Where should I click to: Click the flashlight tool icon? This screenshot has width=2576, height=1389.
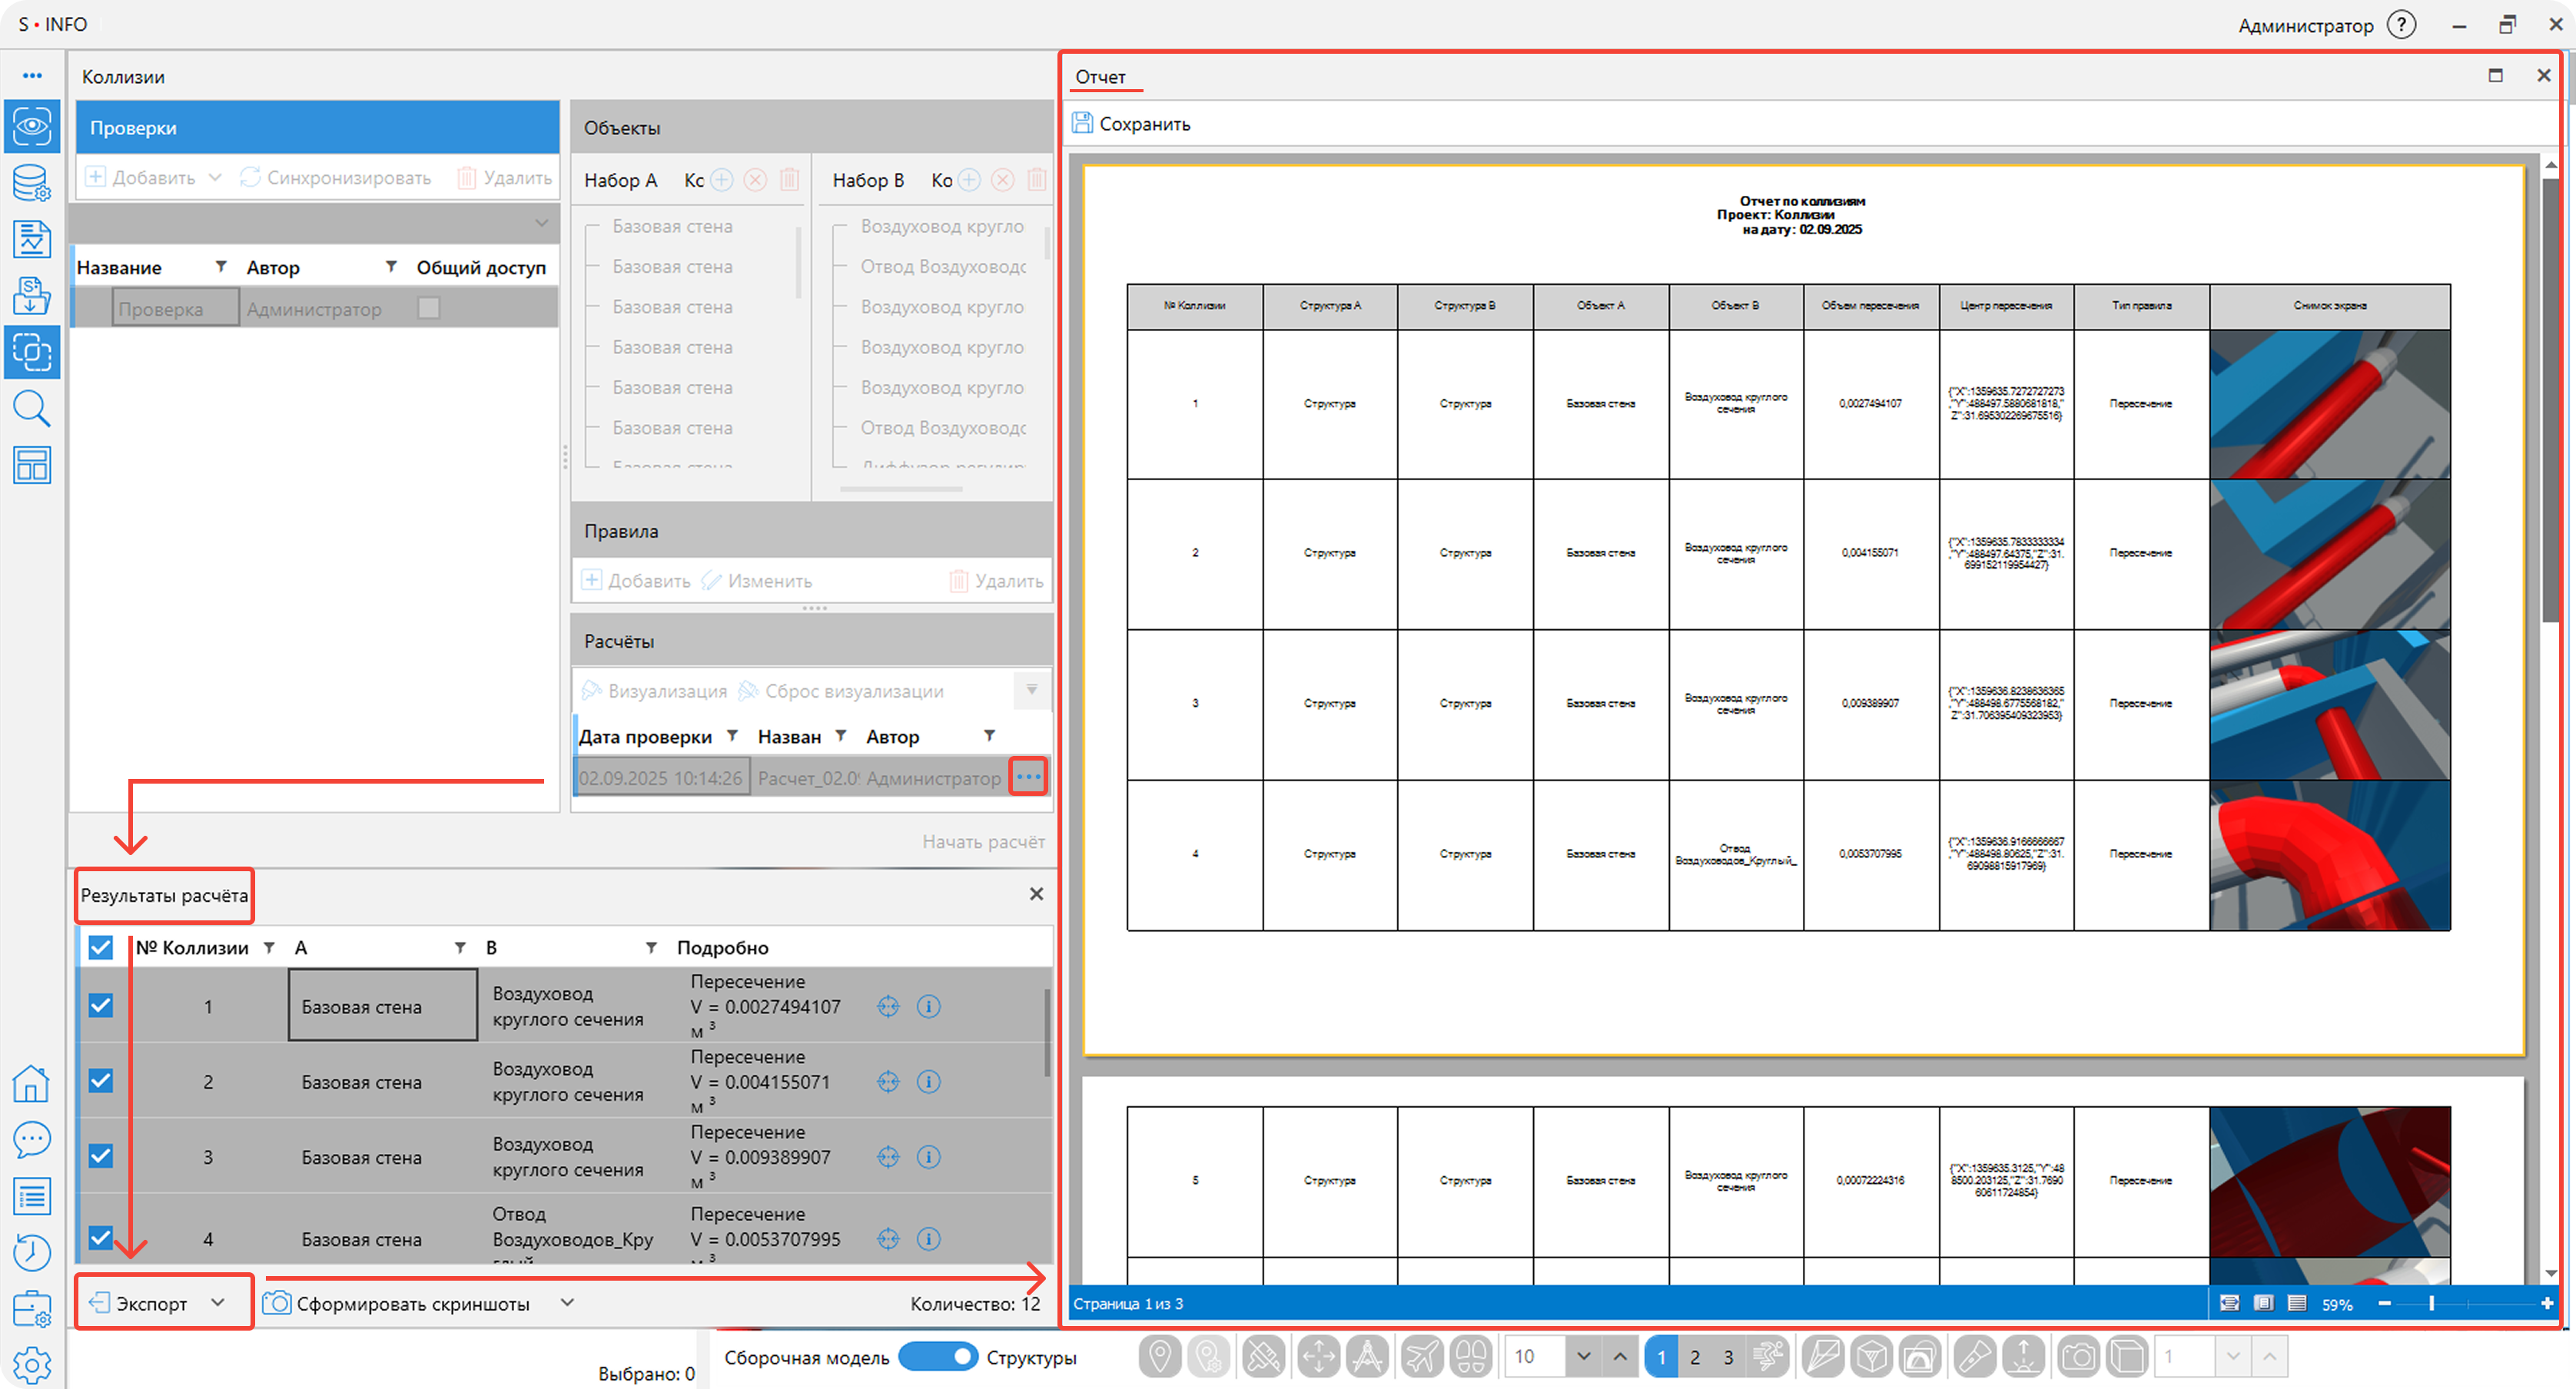(x=1974, y=1356)
